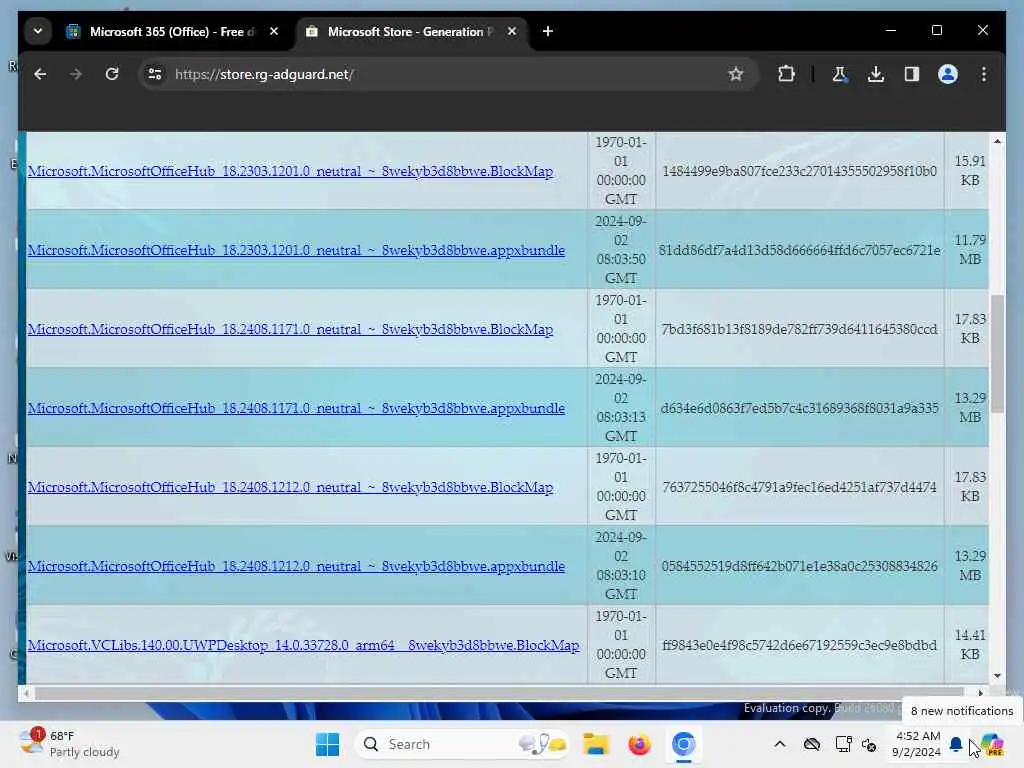Open the weather widget showing 68°F
Viewport: 1024px width, 768px height.
(69, 744)
